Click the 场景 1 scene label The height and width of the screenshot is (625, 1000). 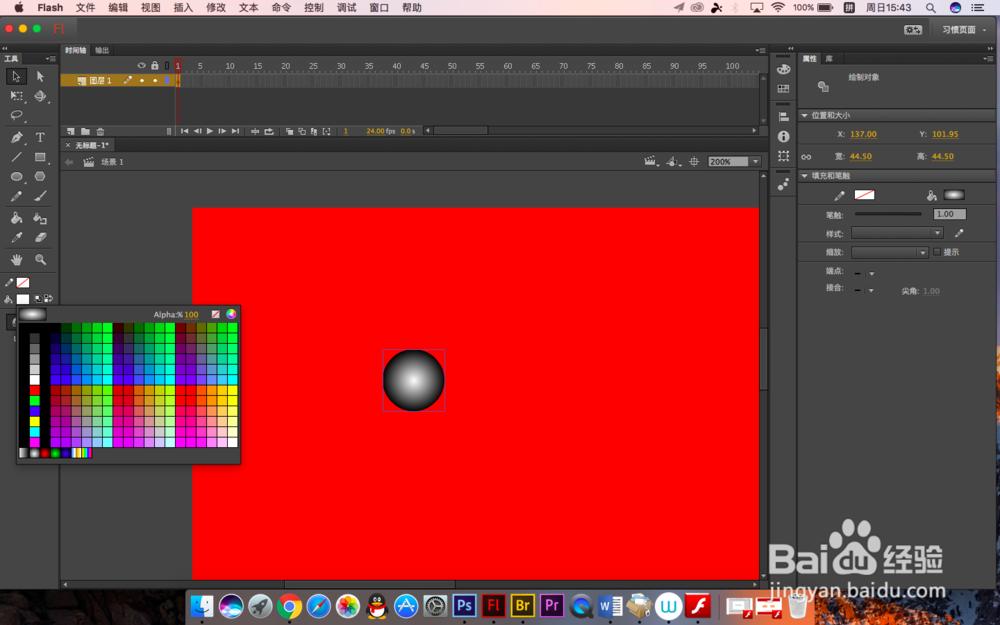click(x=112, y=162)
